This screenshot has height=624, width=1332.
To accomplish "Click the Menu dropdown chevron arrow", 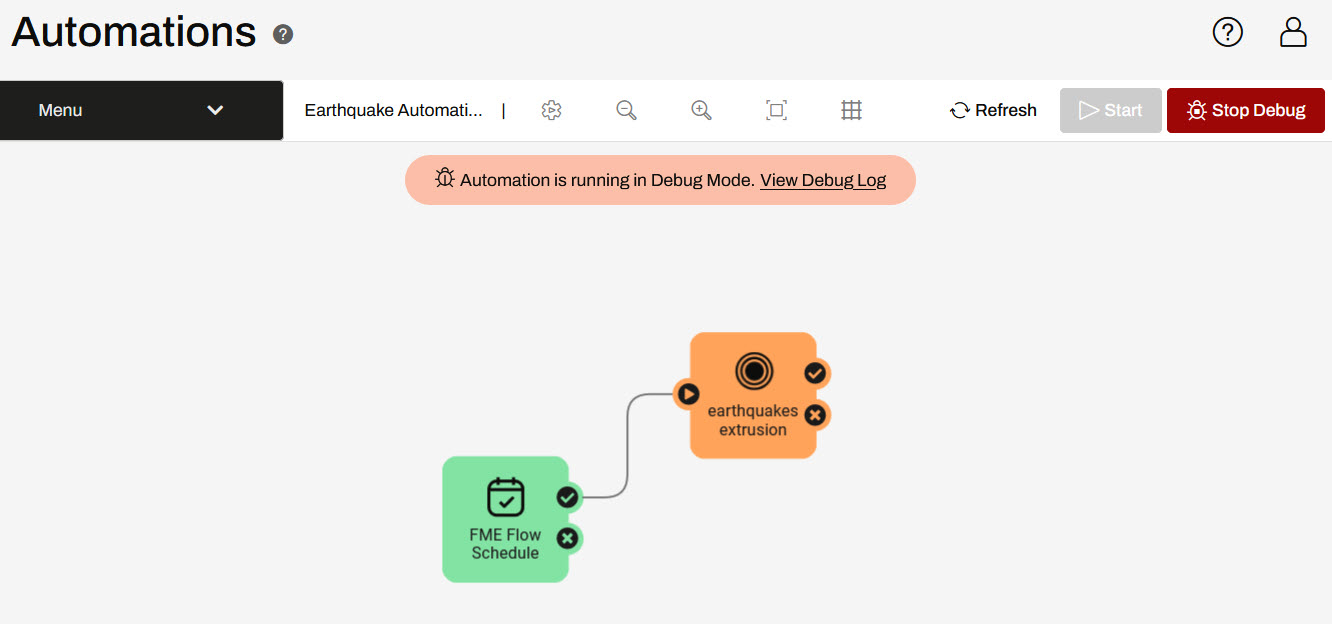I will pos(215,110).
